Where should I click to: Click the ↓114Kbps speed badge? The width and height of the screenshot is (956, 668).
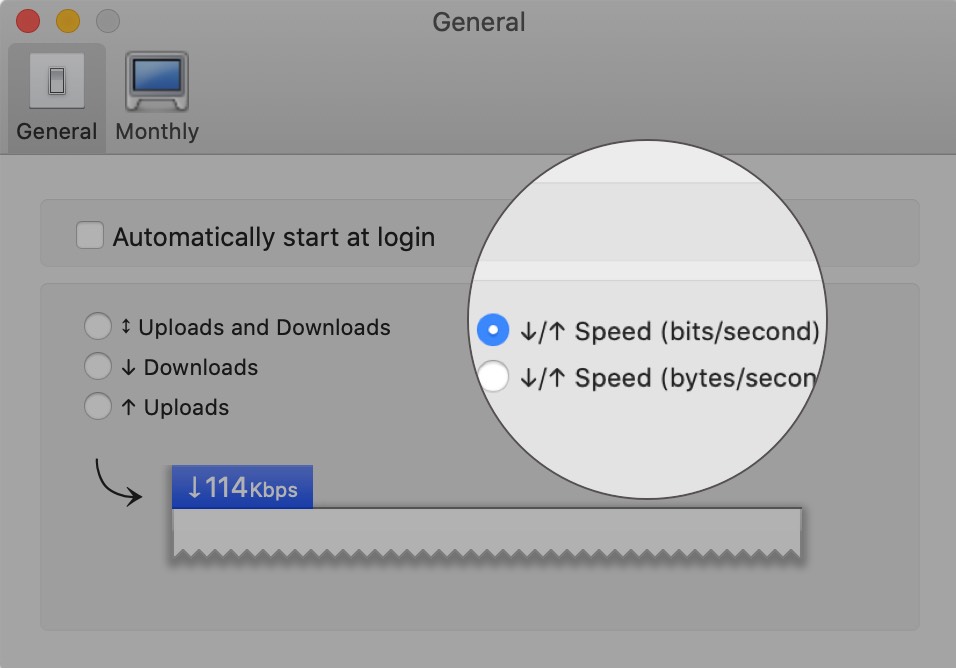tap(241, 485)
